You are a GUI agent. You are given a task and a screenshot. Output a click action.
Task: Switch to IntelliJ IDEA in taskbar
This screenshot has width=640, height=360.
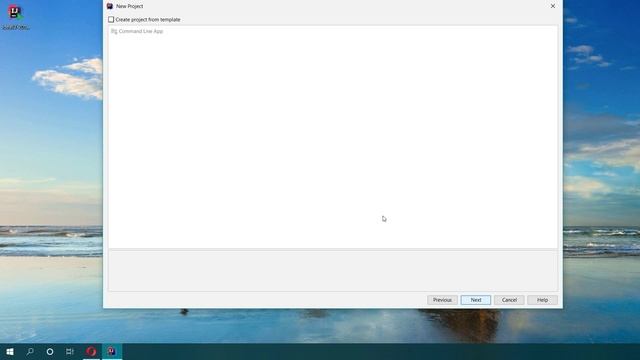(x=111, y=351)
